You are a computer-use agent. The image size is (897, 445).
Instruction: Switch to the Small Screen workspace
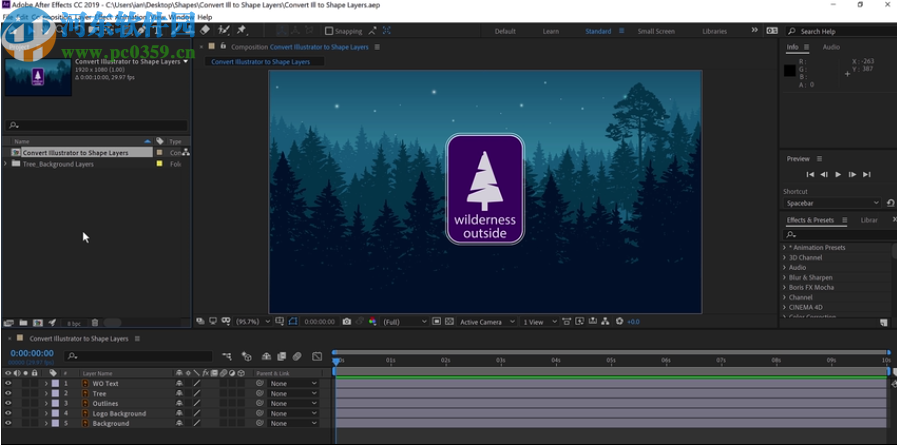coord(656,31)
